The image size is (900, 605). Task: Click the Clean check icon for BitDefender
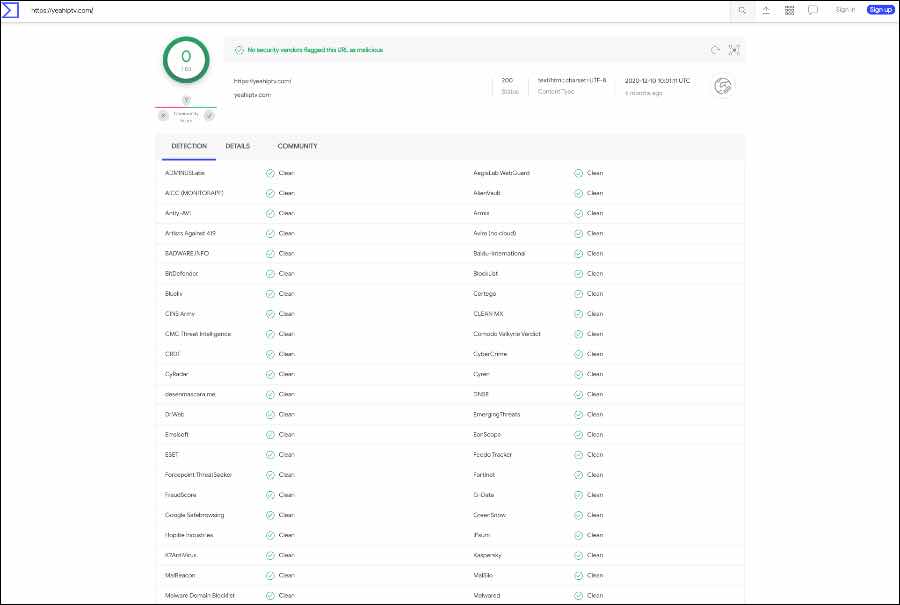pos(270,274)
